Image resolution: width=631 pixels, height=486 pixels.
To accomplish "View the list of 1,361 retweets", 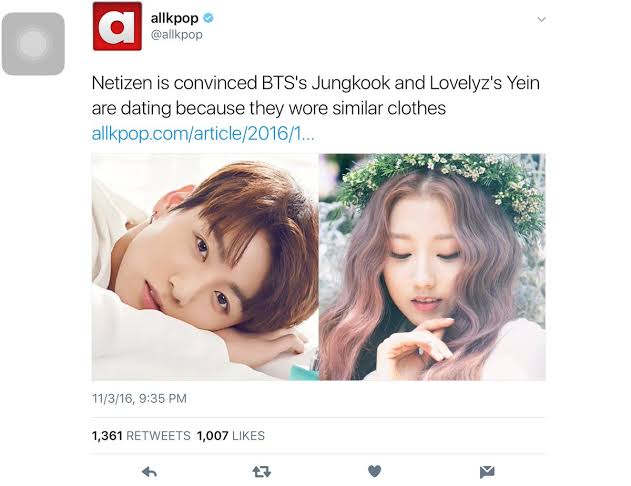I will (x=141, y=435).
